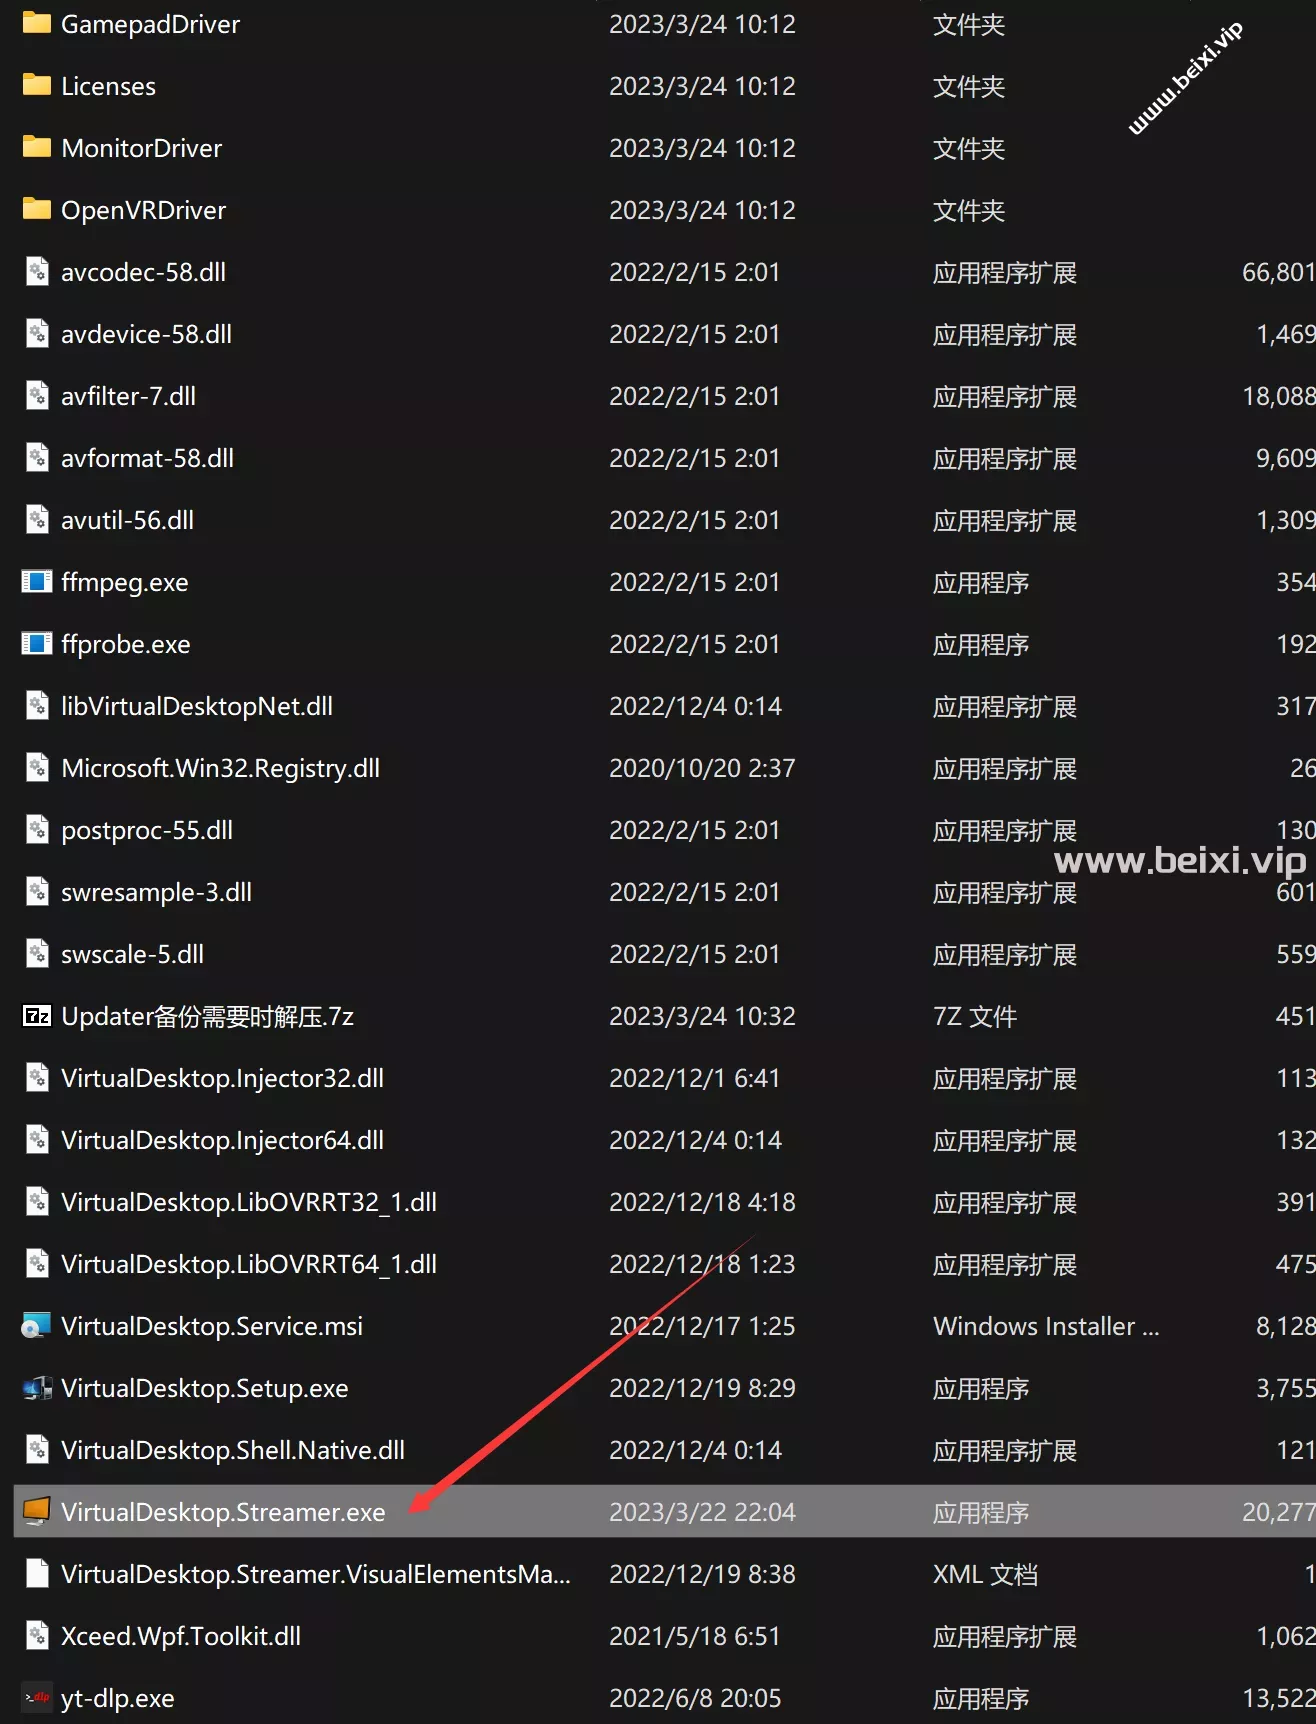Viewport: 1316px width, 1724px height.
Task: Click the type label XML 文档
Action: pyautogui.click(x=986, y=1574)
